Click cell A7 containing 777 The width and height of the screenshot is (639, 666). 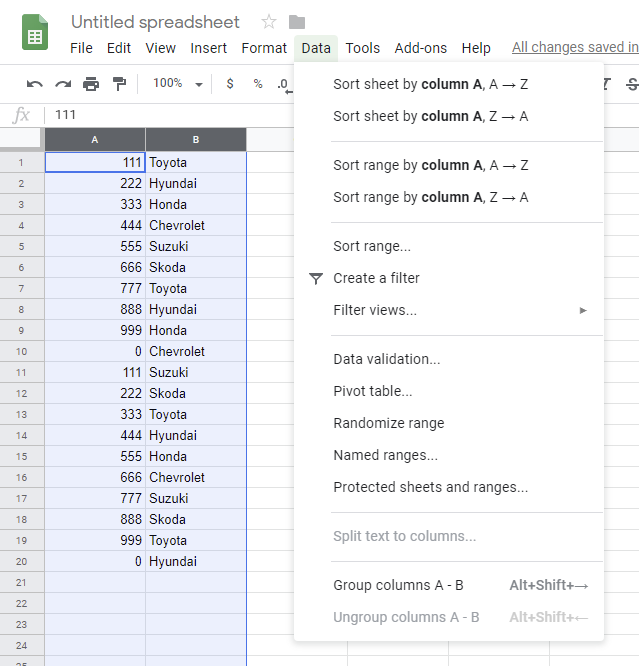[95, 288]
